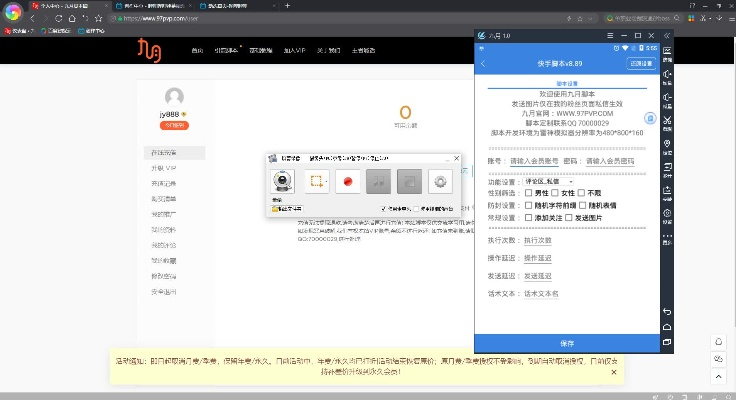Toggle the unchecked checkbox in the recorder window
Screen dimensions: 736x400
pyautogui.click(x=416, y=208)
